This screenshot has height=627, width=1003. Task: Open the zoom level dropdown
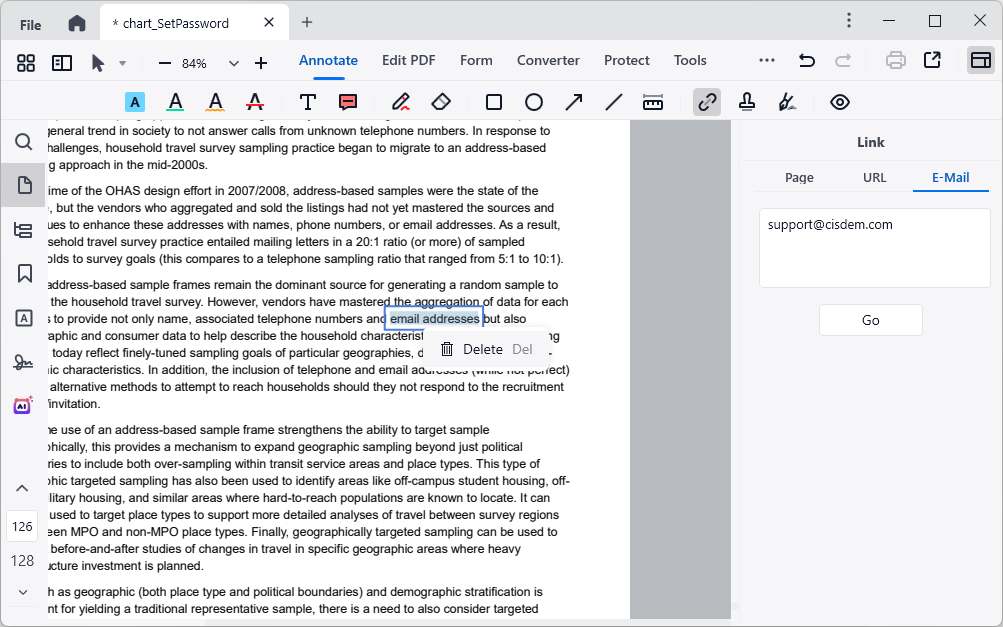click(234, 63)
